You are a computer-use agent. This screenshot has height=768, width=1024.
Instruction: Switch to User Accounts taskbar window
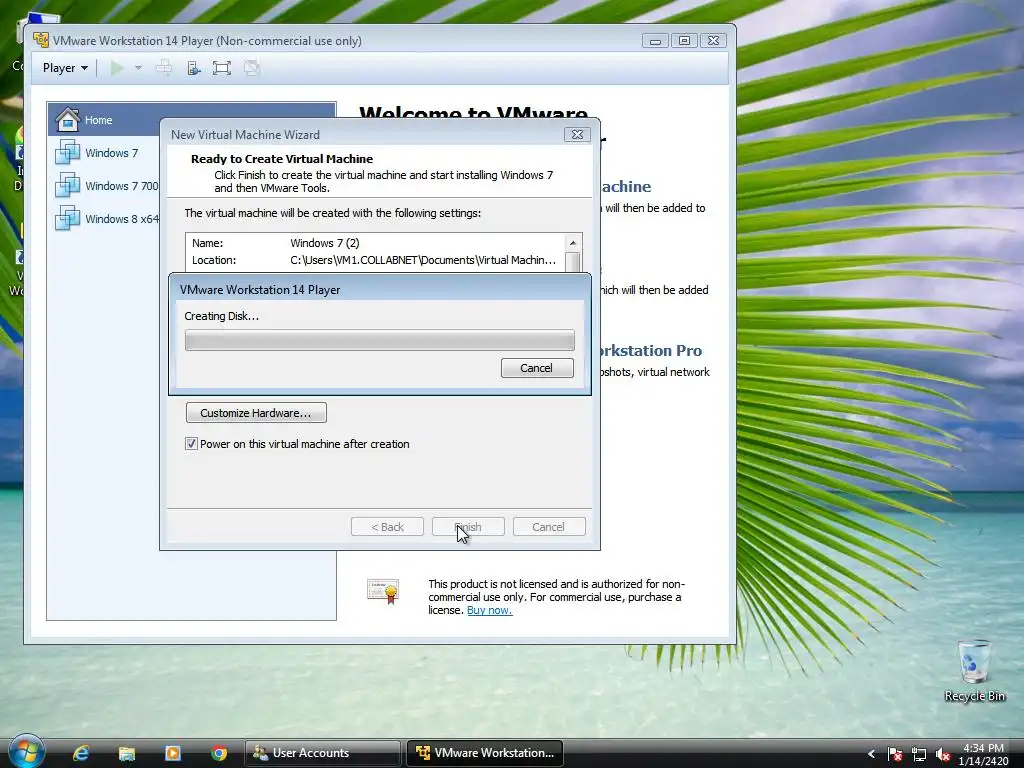pyautogui.click(x=323, y=753)
